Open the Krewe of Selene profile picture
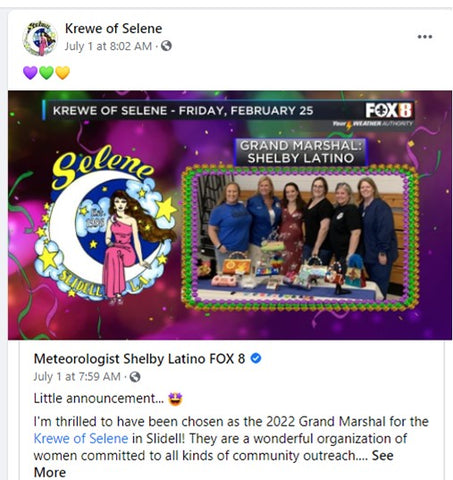 click(40, 38)
